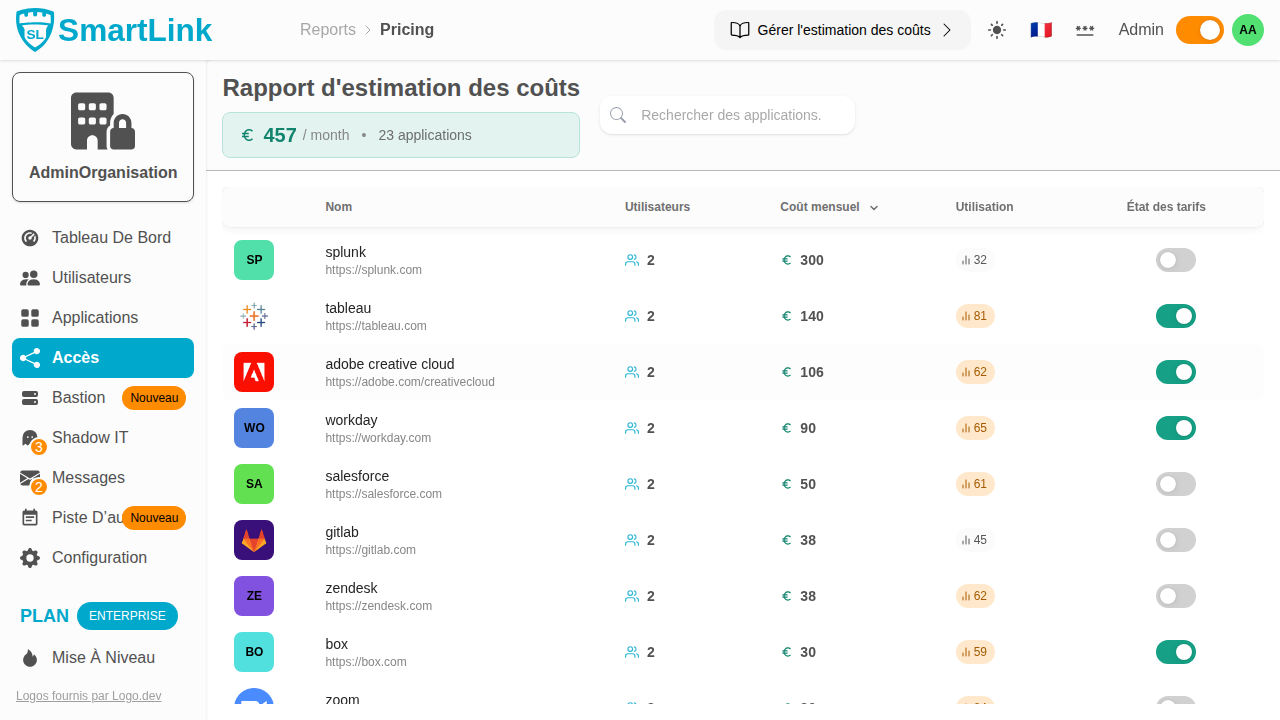1280x720 pixels.
Task: Open the language selector French flag
Action: pos(1041,30)
